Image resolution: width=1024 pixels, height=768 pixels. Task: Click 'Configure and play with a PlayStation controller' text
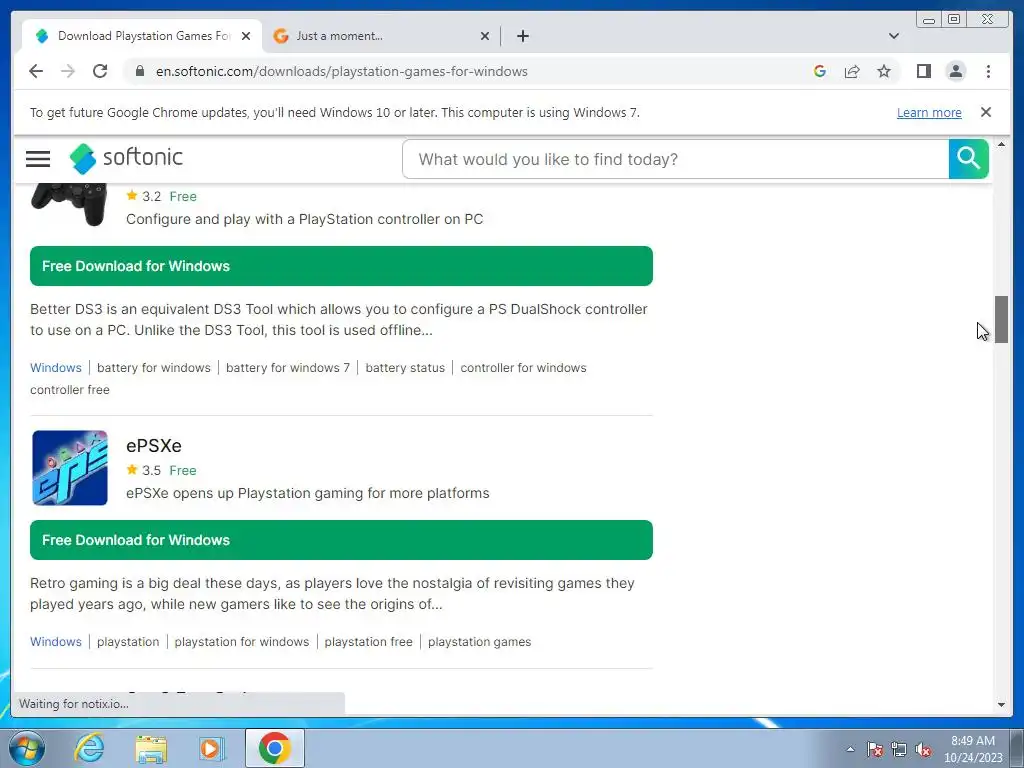pos(304,219)
